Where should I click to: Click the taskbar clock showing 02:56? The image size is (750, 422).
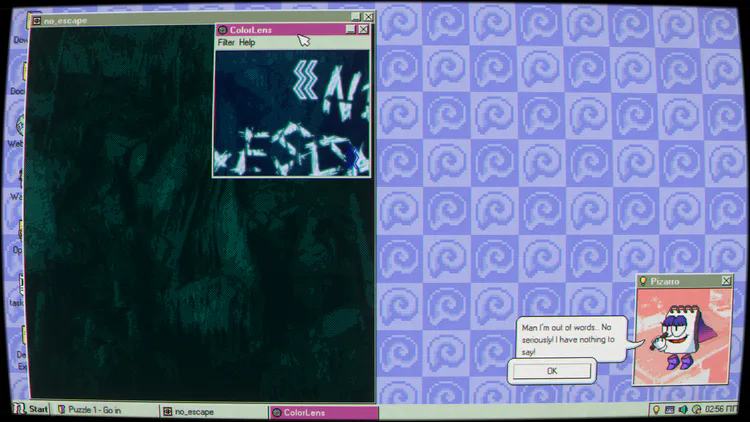click(x=721, y=409)
